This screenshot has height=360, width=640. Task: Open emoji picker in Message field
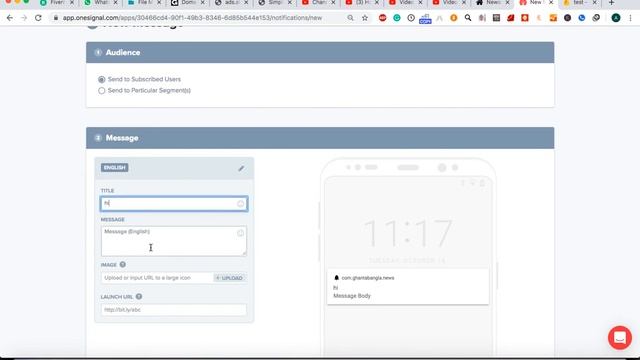coord(240,233)
